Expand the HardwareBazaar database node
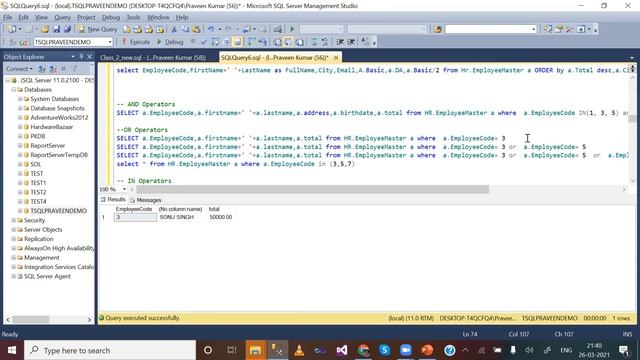Screen dimensions: 640x360 point(20,127)
